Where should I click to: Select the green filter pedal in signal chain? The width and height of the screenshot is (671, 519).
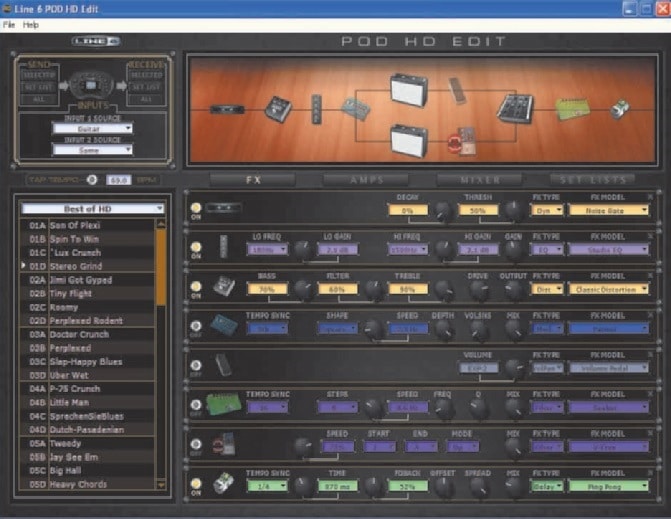click(x=572, y=109)
